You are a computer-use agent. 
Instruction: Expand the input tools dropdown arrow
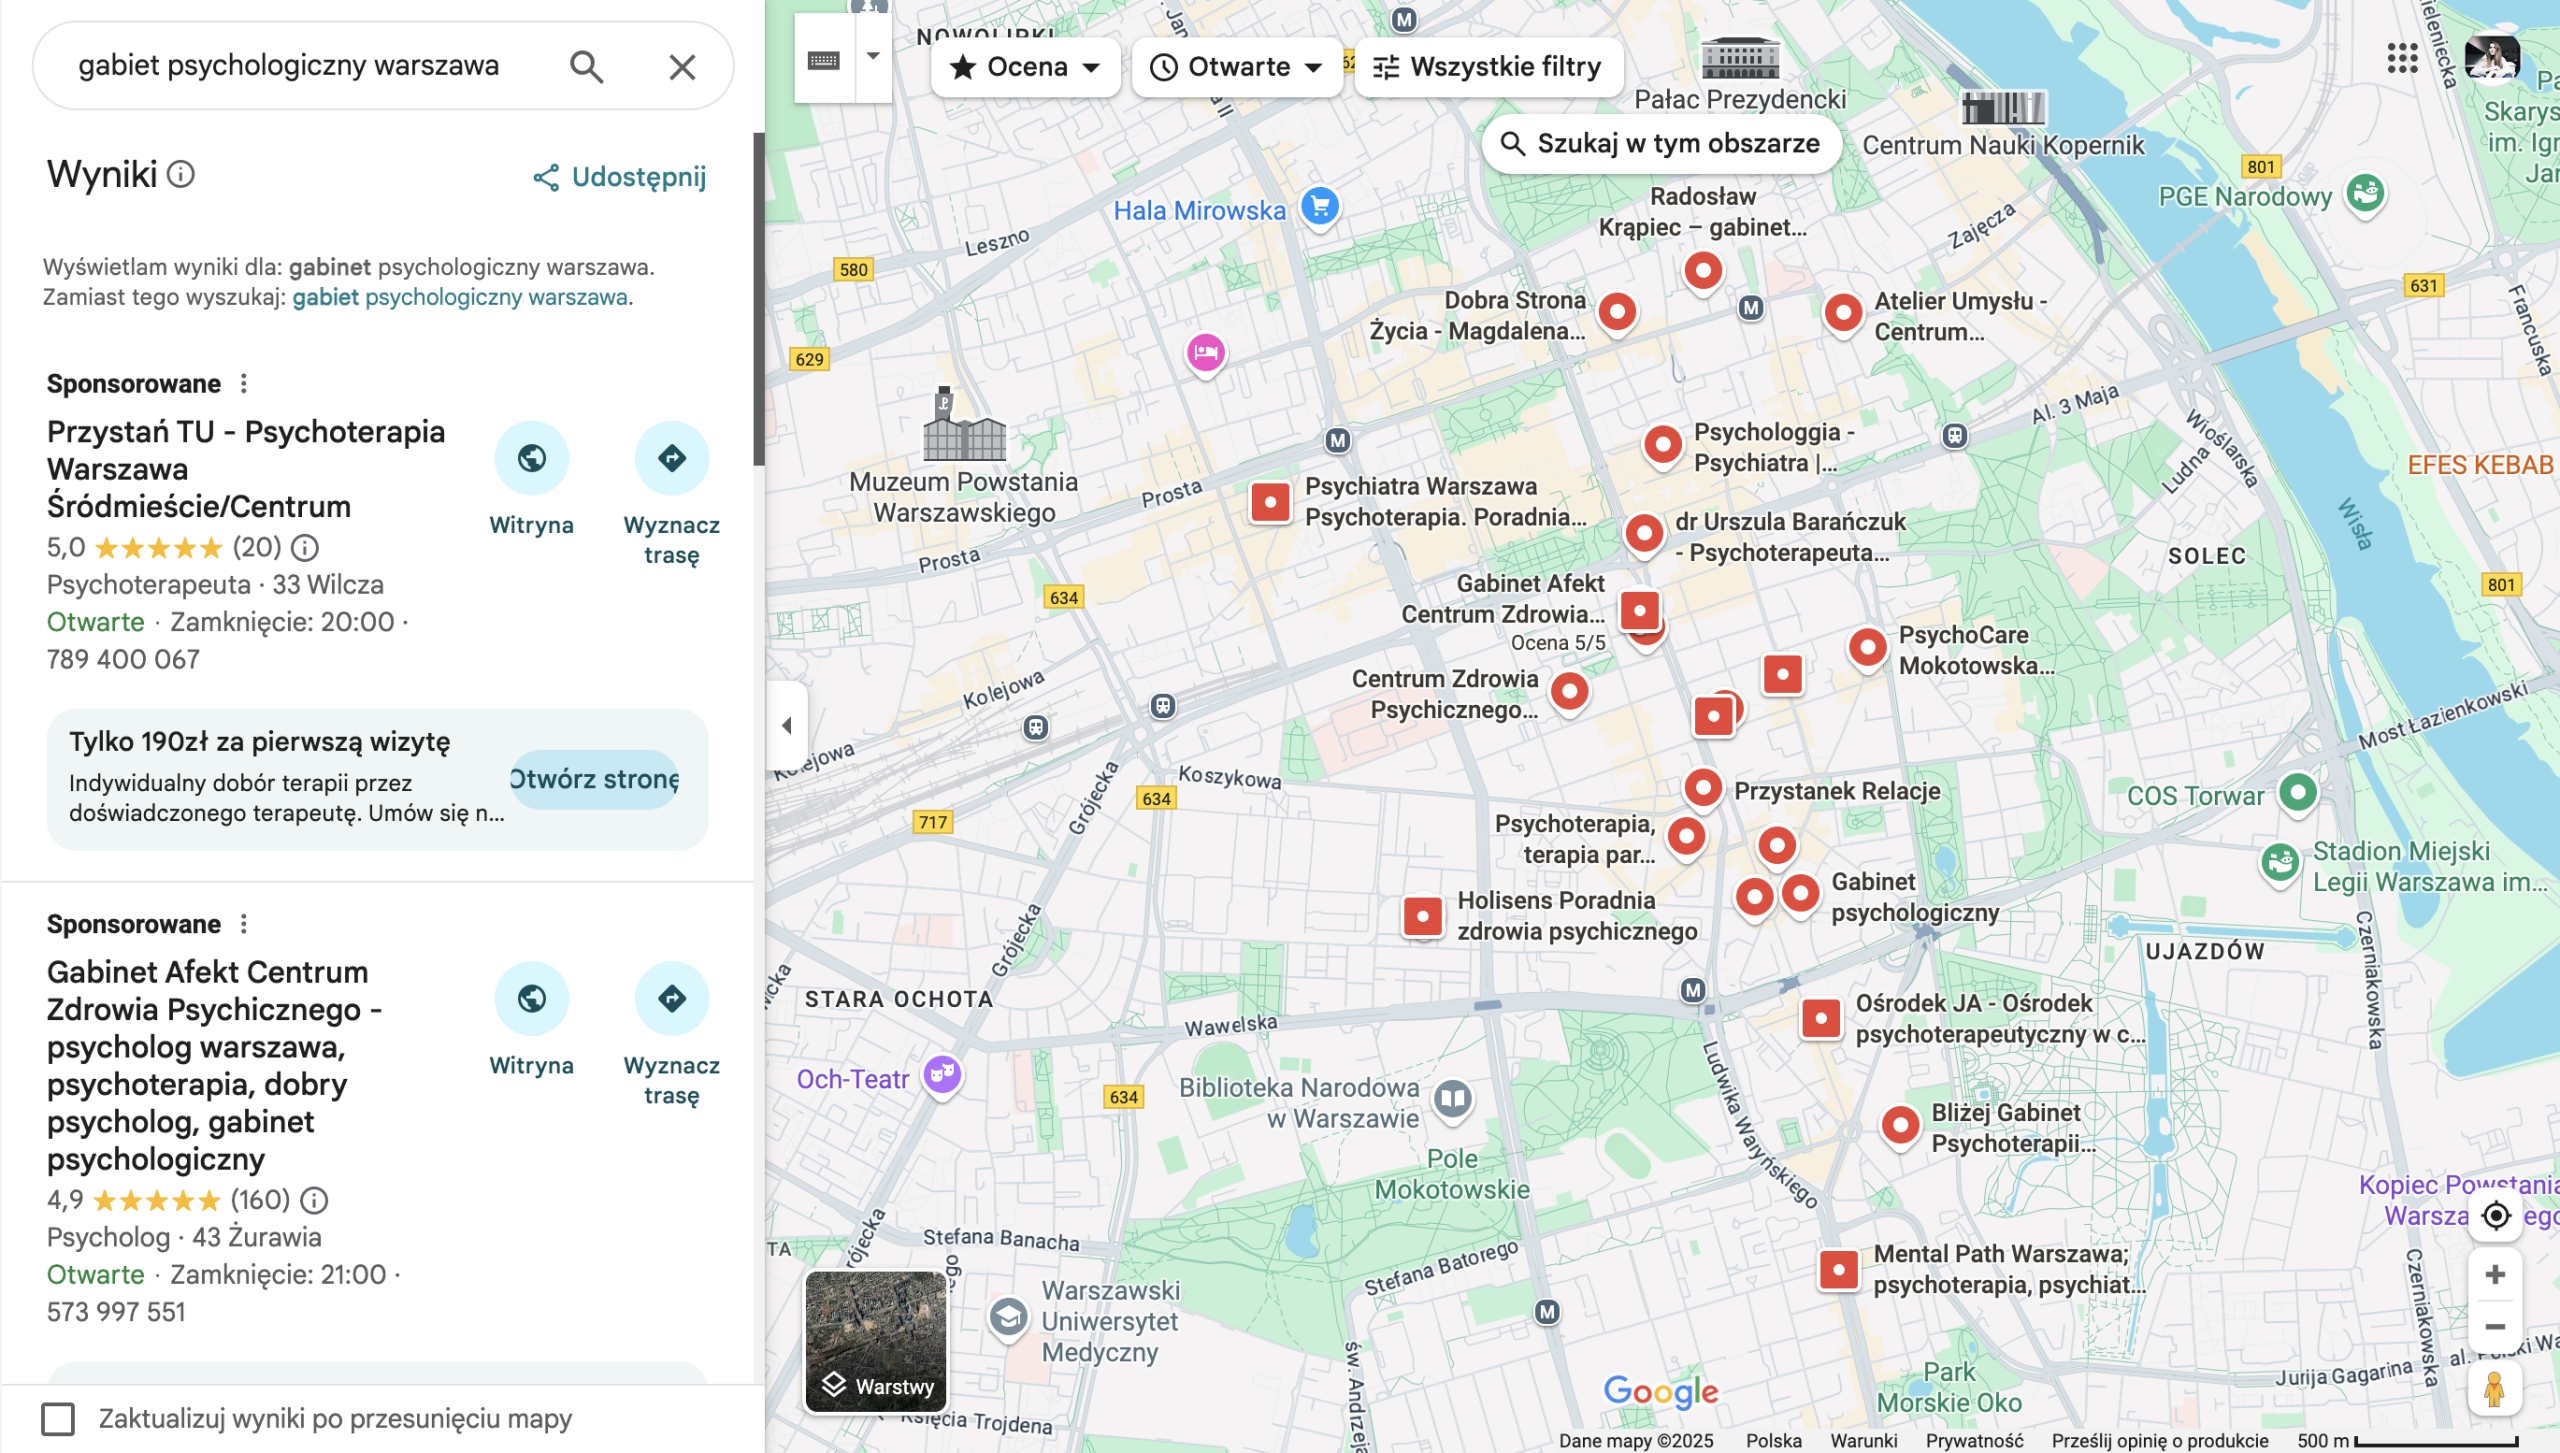pos(873,57)
